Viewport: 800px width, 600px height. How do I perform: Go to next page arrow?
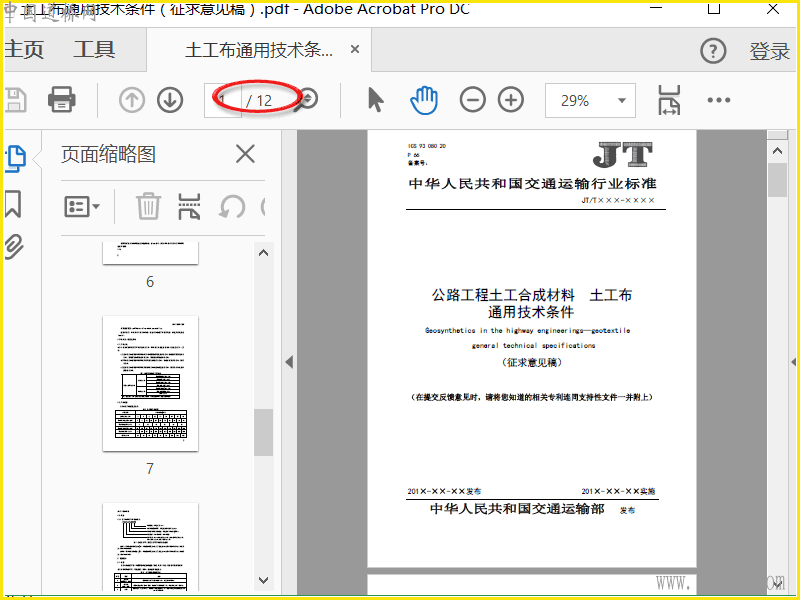click(170, 100)
